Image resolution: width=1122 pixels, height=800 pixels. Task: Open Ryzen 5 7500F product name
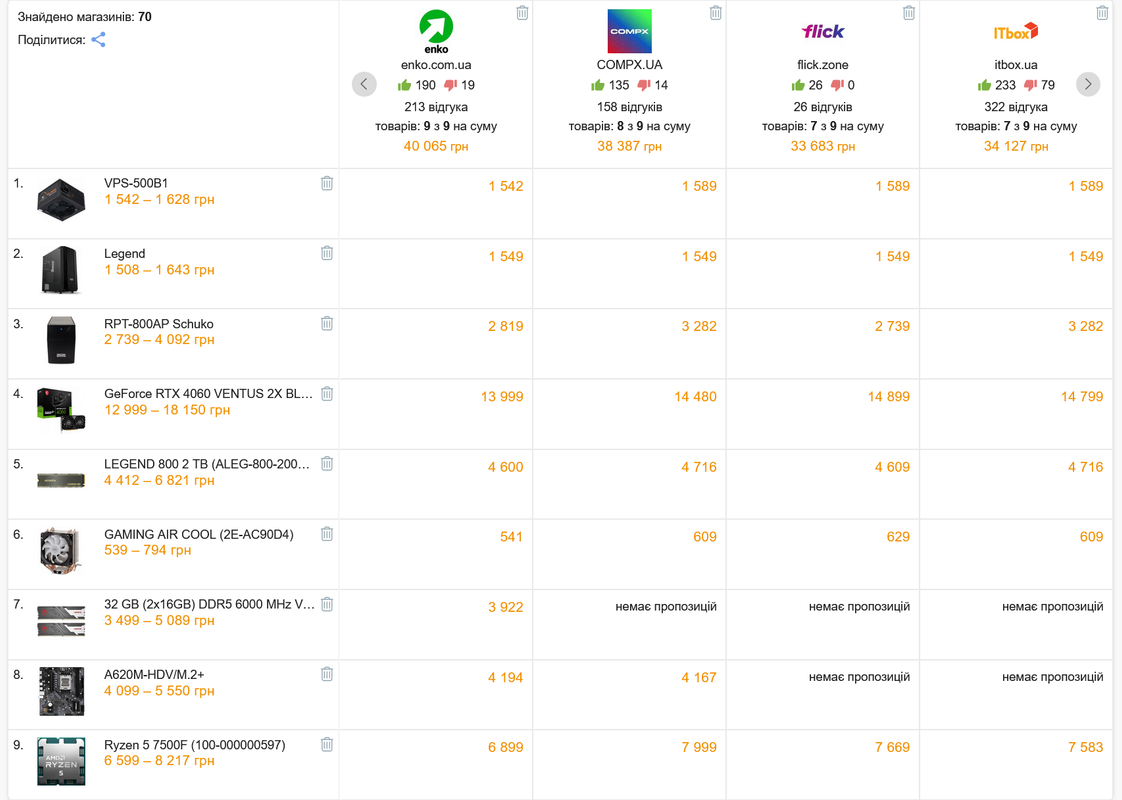[x=195, y=745]
